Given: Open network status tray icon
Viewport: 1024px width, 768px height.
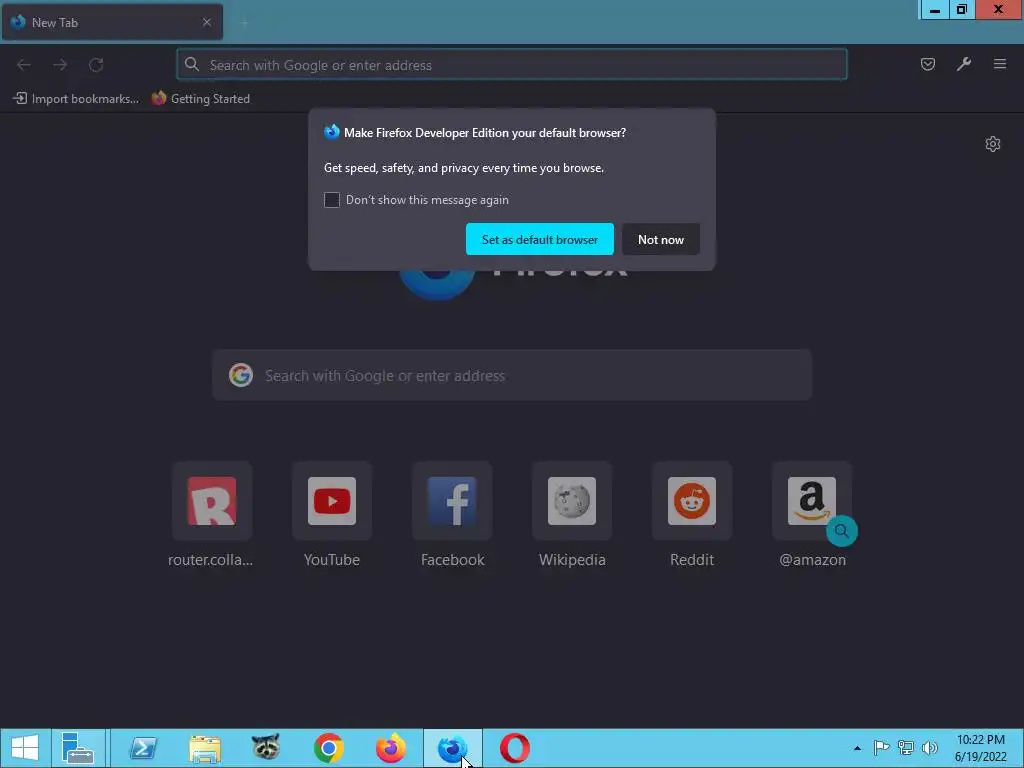Looking at the screenshot, I should [906, 747].
